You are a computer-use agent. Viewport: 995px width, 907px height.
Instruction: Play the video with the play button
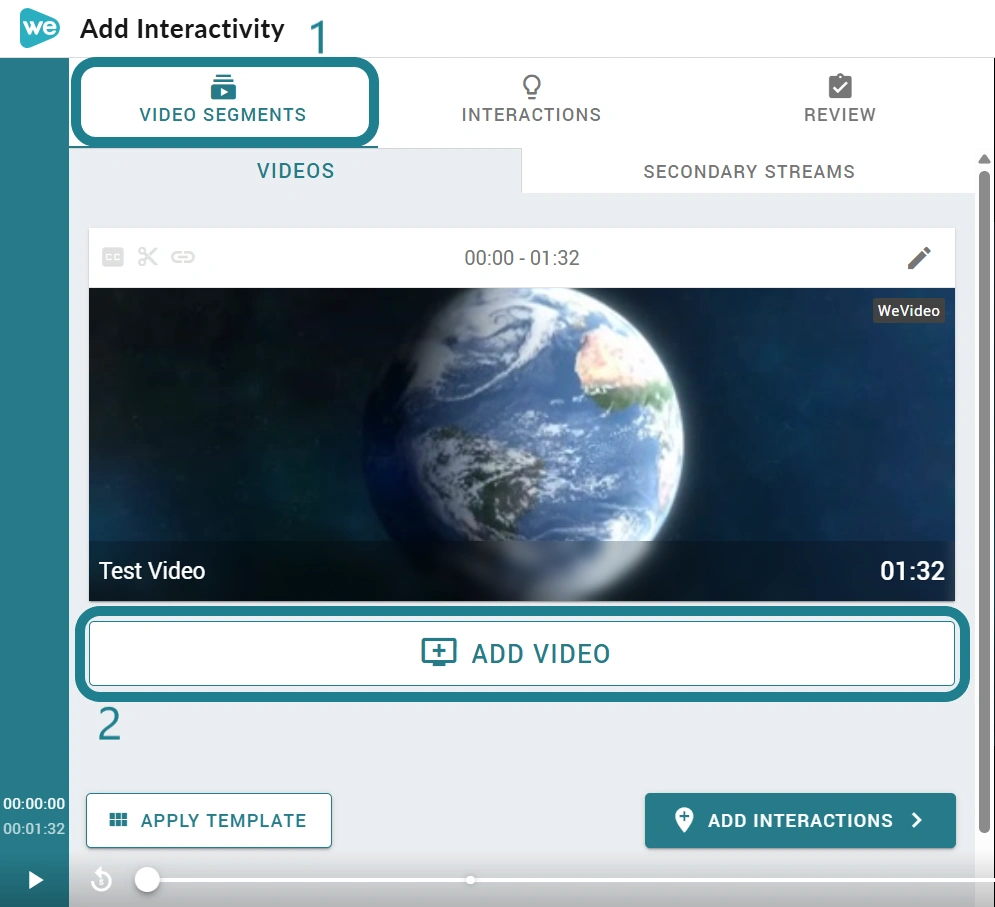(36, 880)
